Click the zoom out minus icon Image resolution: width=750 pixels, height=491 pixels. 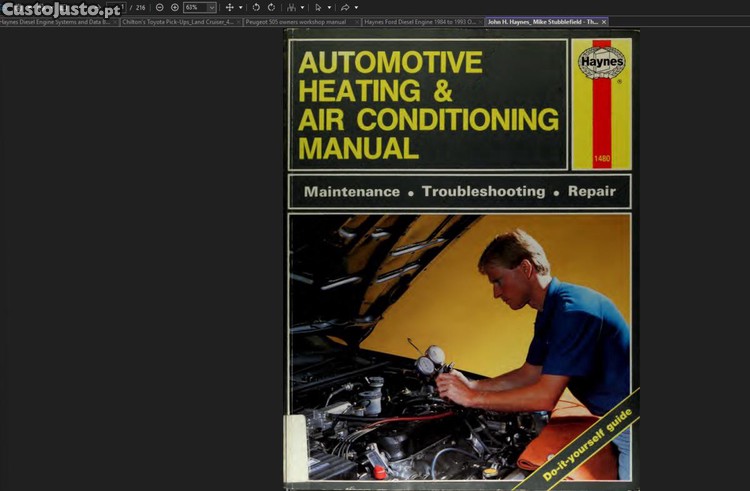[x=160, y=7]
